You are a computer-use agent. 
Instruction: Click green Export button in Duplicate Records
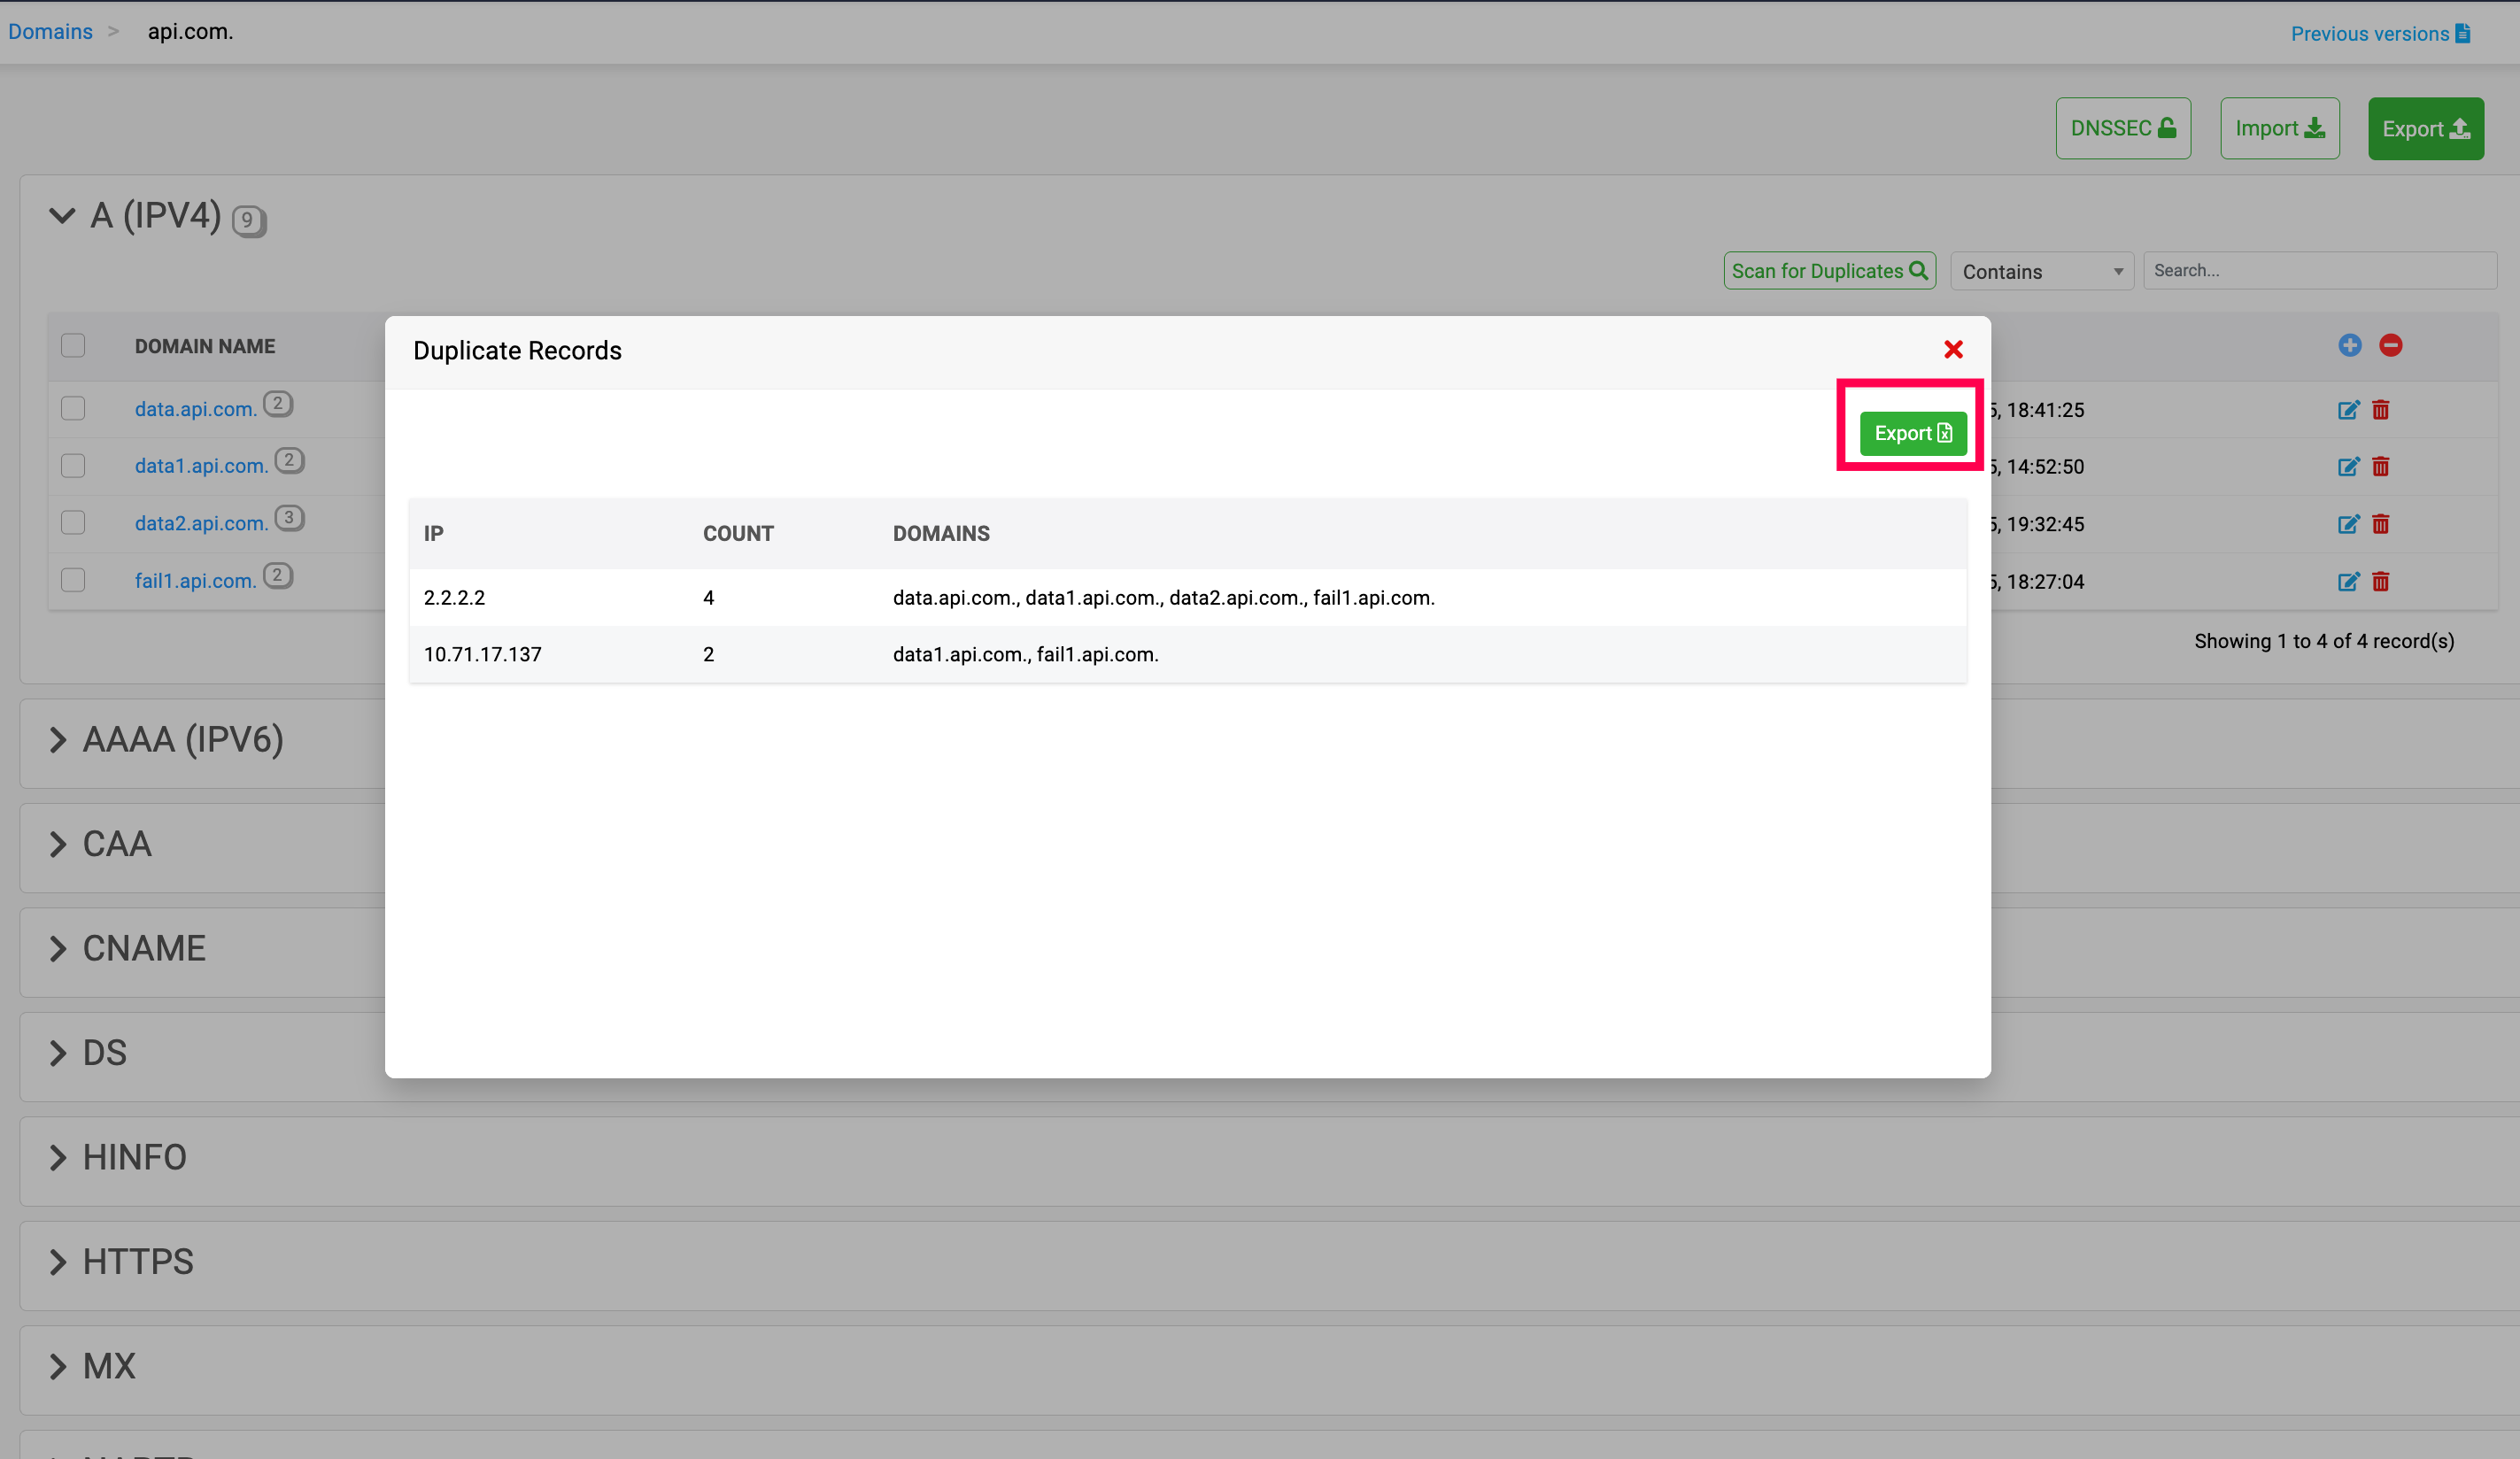point(1911,433)
